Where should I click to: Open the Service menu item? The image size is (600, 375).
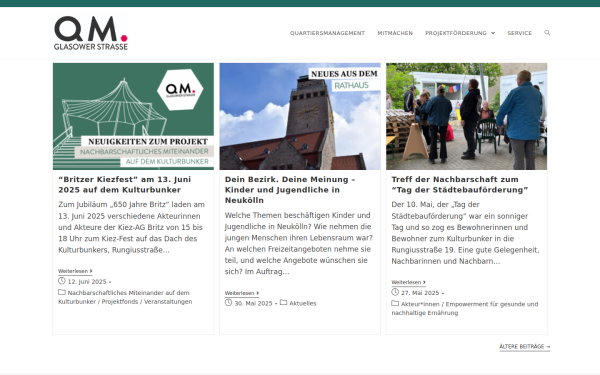click(x=519, y=33)
